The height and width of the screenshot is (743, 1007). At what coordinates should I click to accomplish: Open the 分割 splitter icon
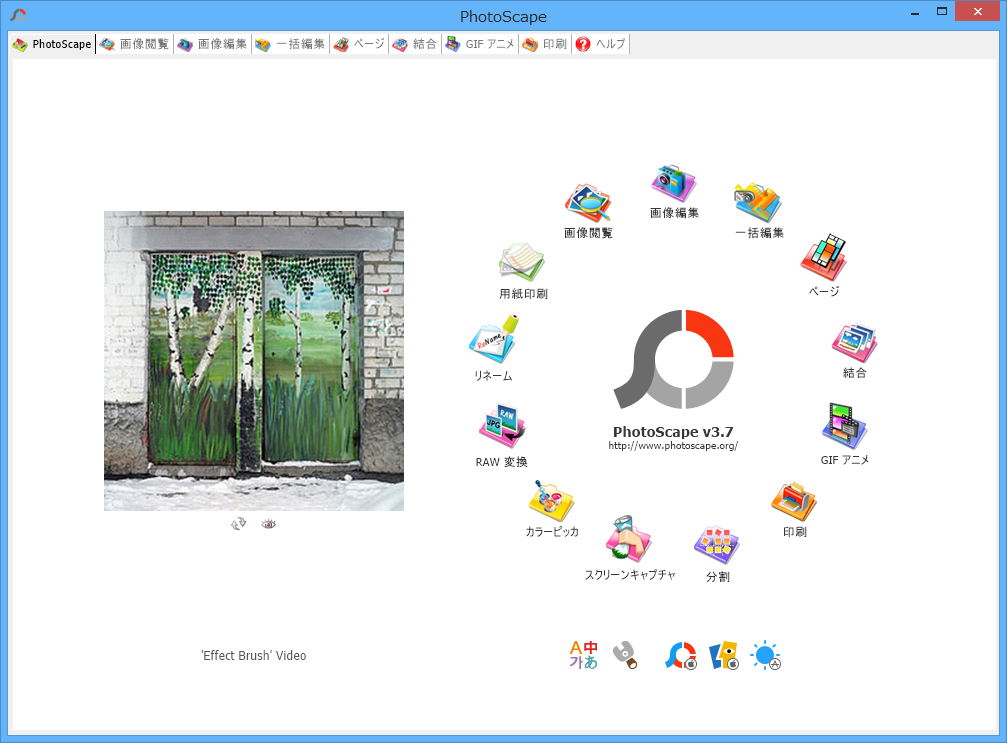click(x=717, y=545)
